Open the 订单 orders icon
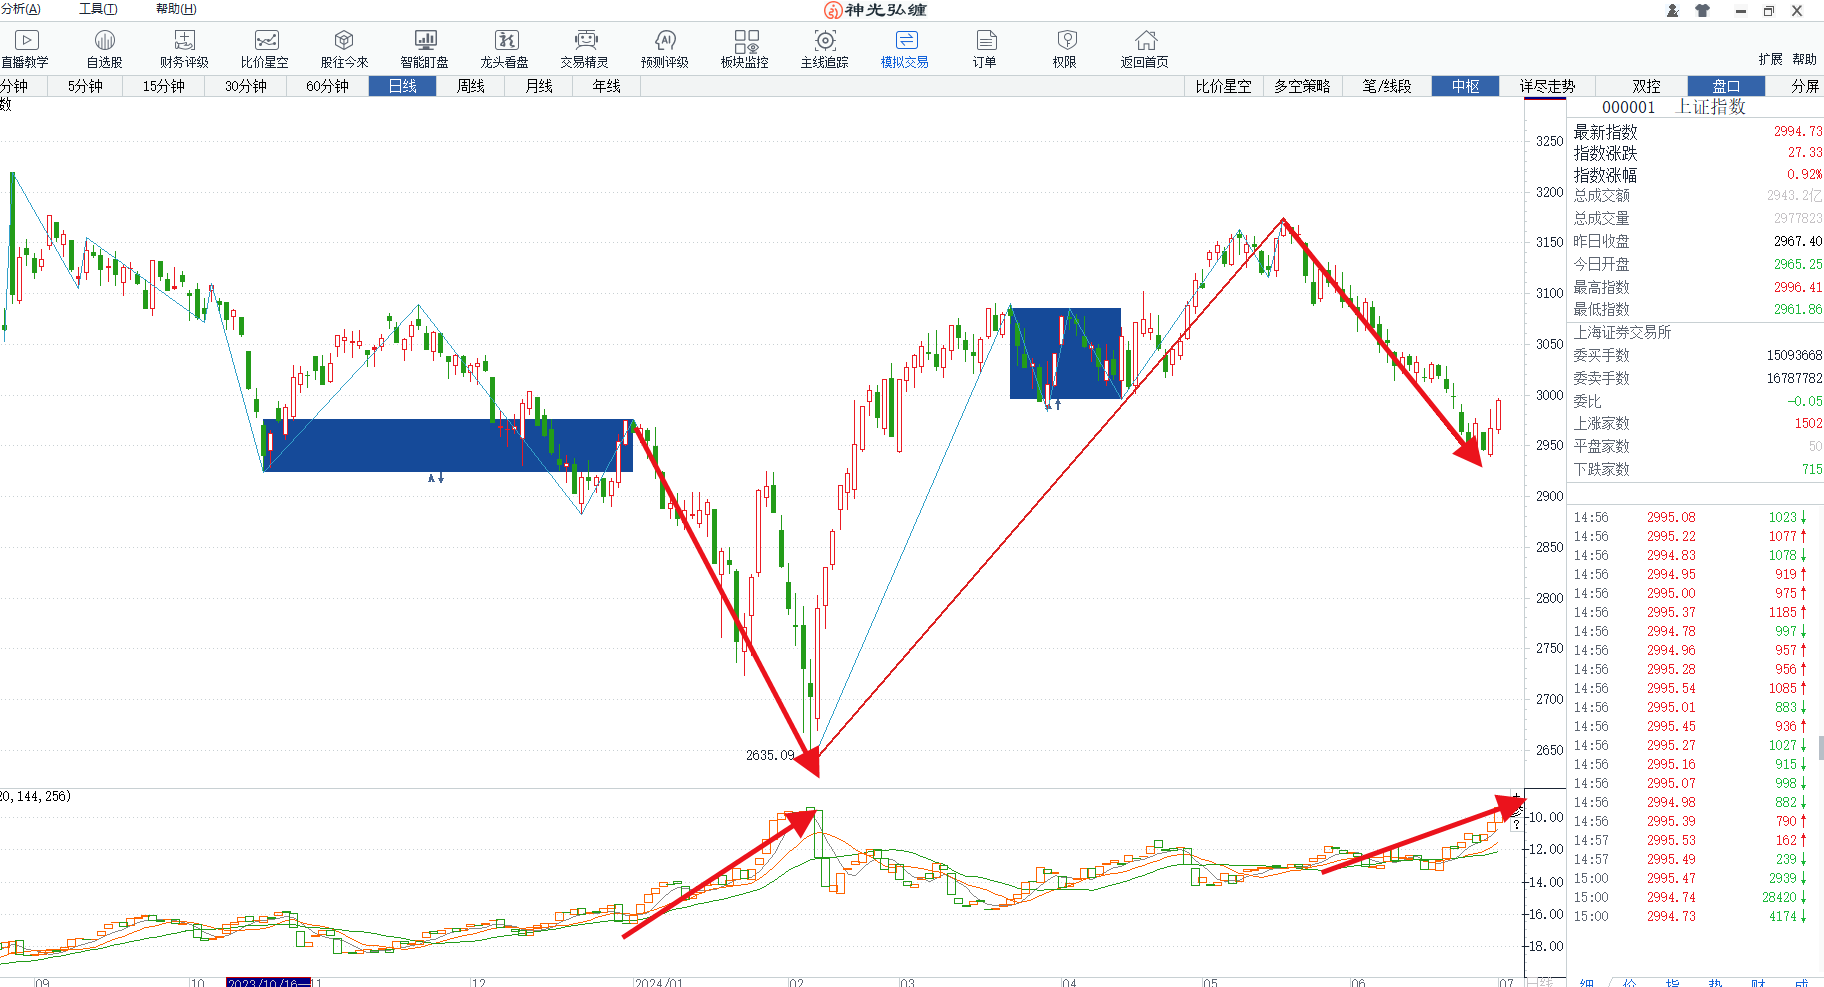This screenshot has width=1824, height=987. [985, 49]
